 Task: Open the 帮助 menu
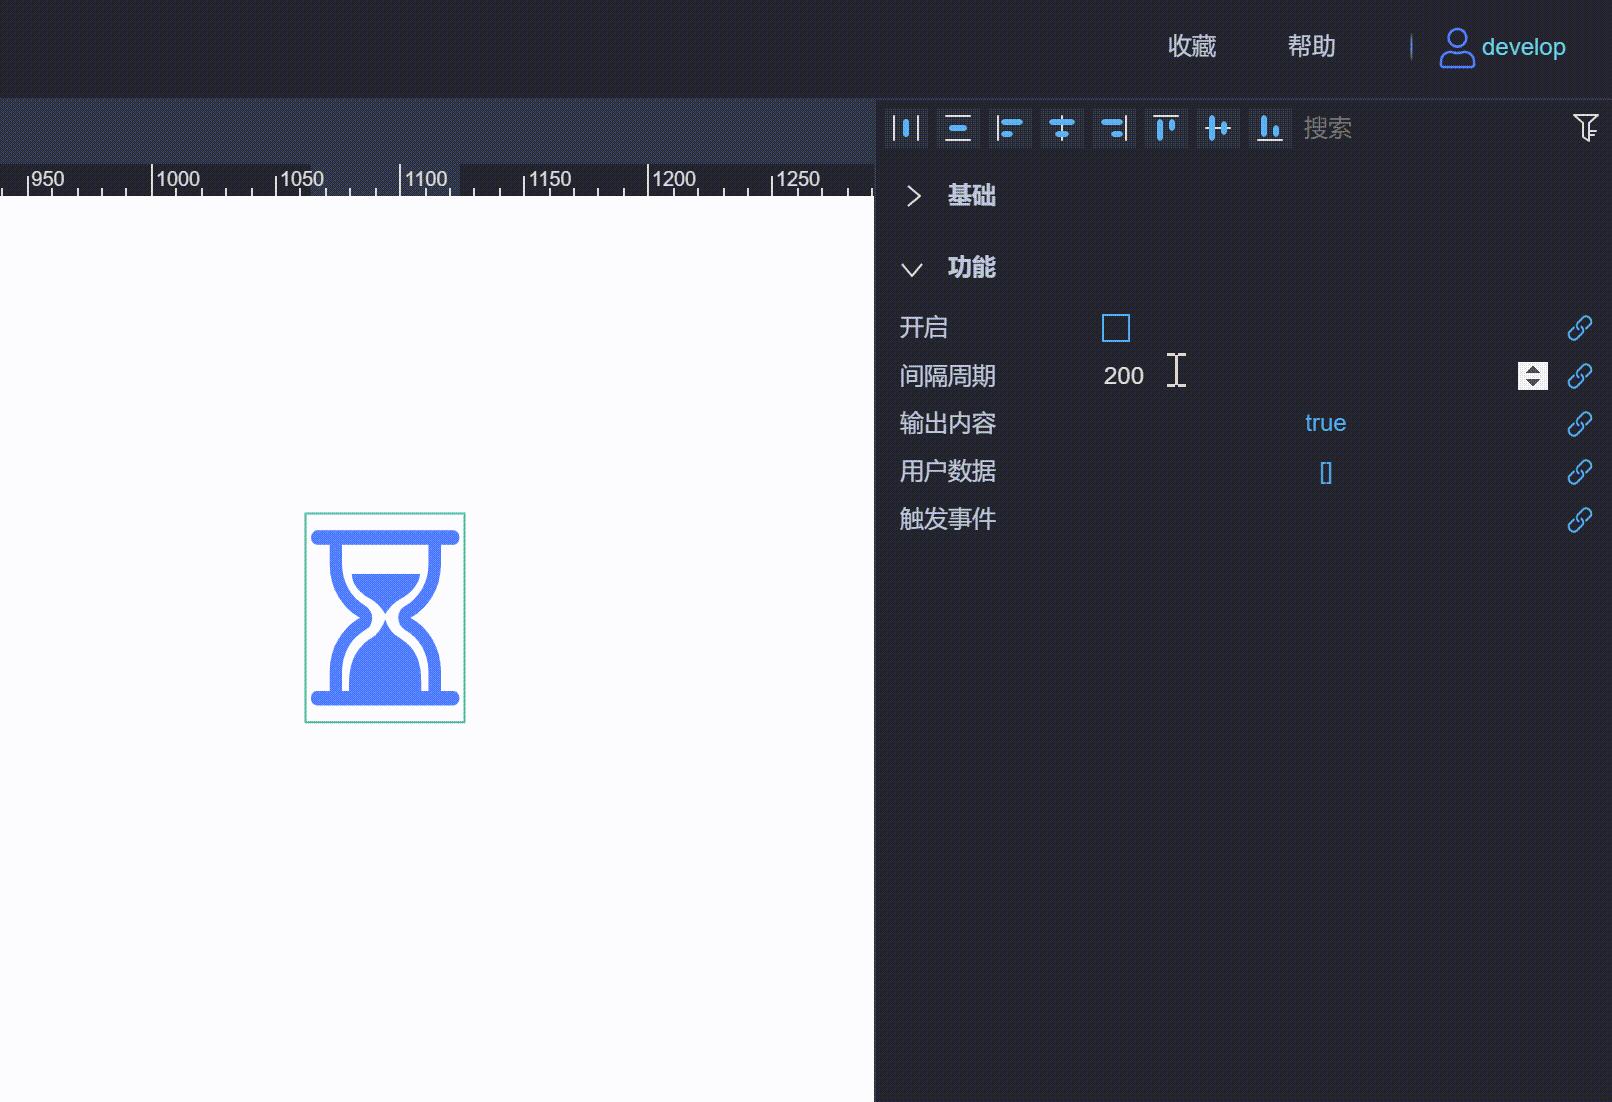pos(1311,46)
